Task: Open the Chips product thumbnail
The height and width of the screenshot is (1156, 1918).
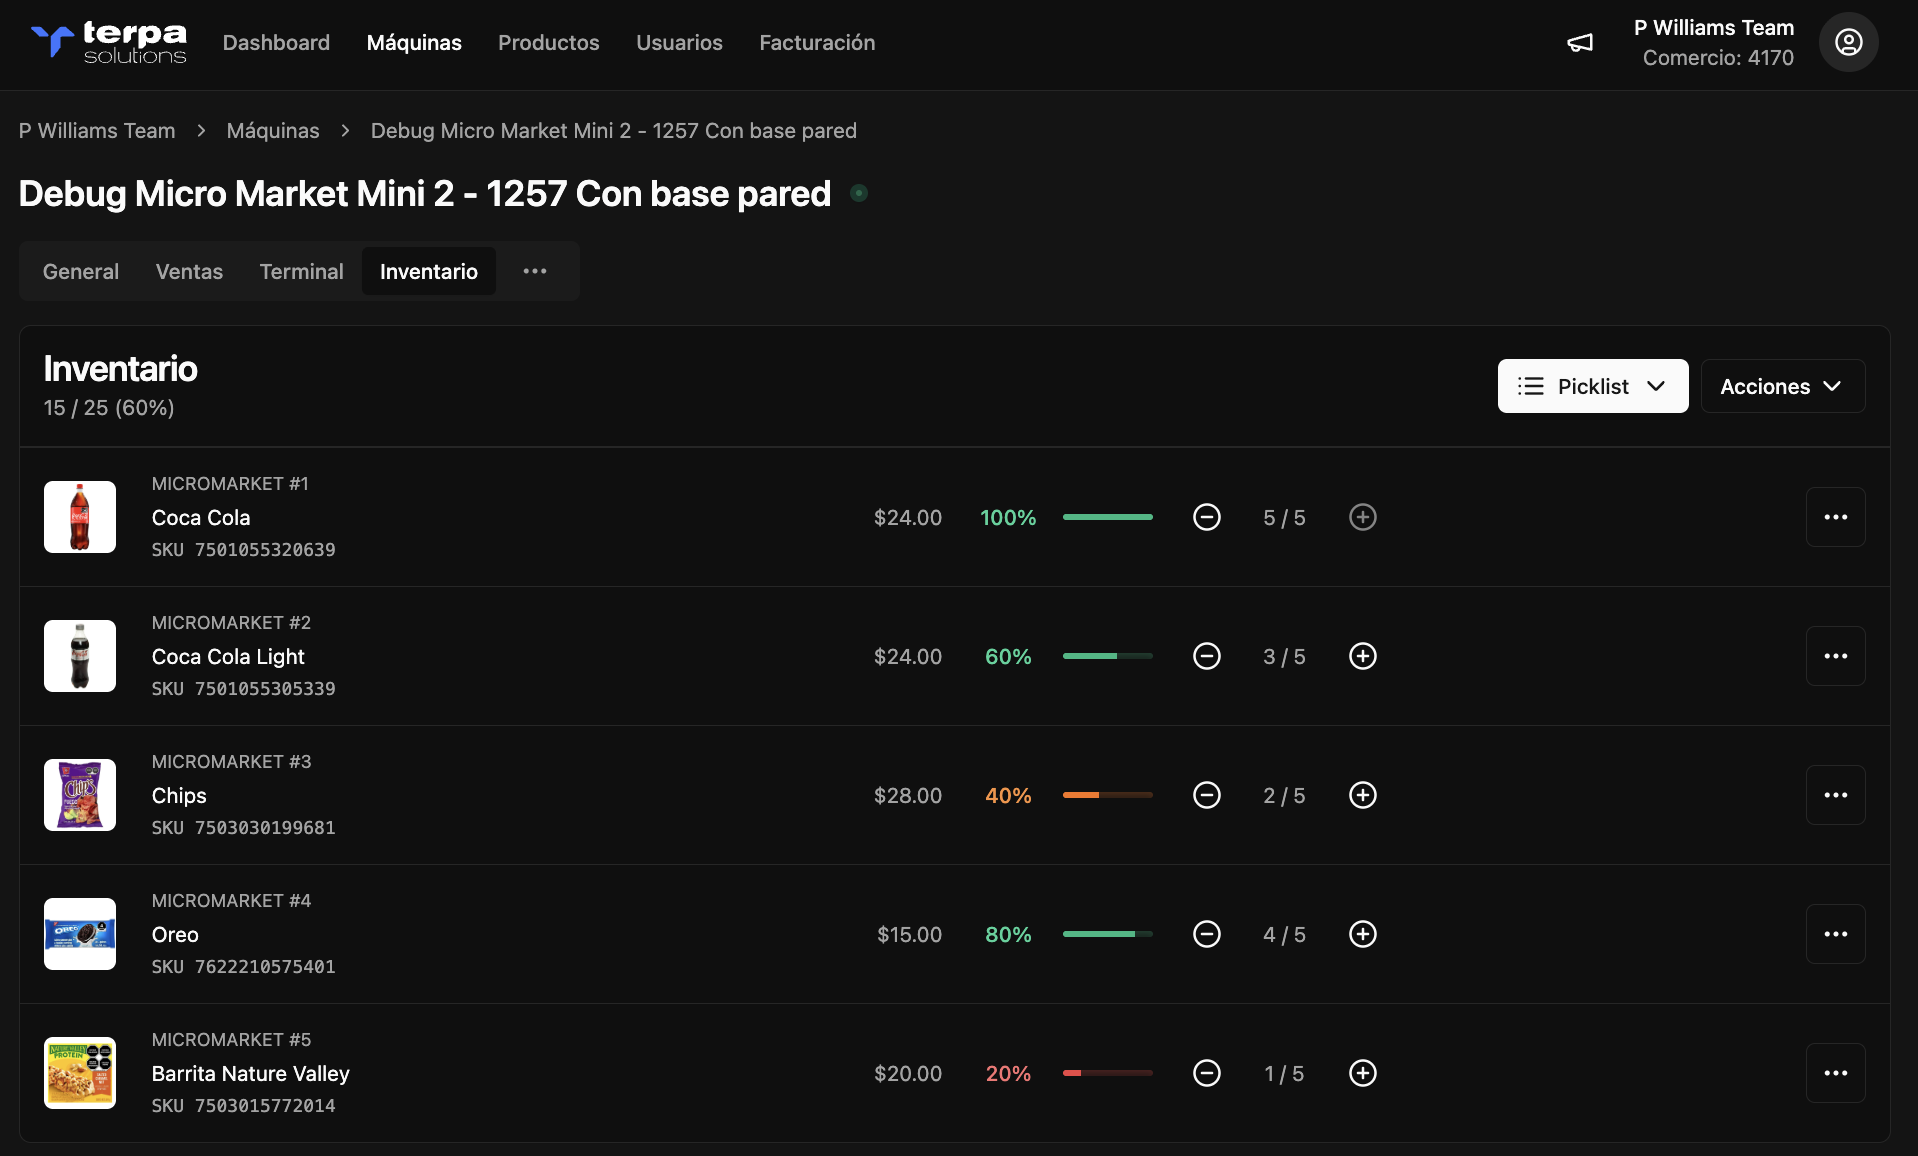Action: (80, 795)
